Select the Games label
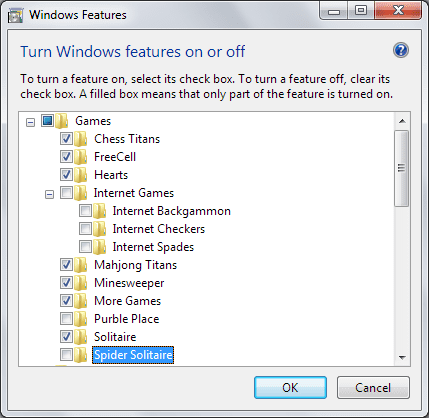 (93, 121)
